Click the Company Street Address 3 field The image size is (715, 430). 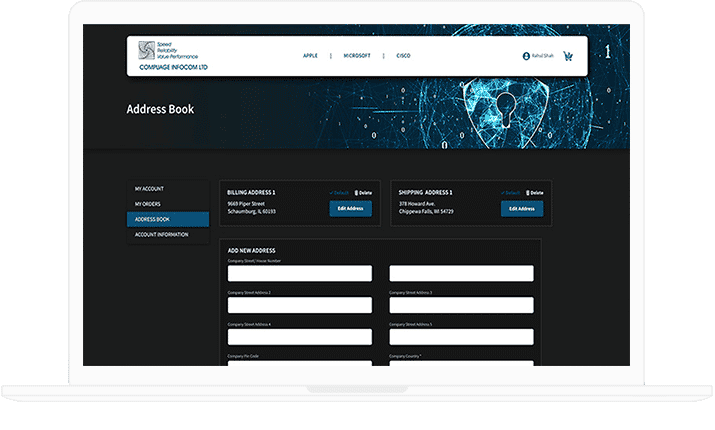point(461,305)
